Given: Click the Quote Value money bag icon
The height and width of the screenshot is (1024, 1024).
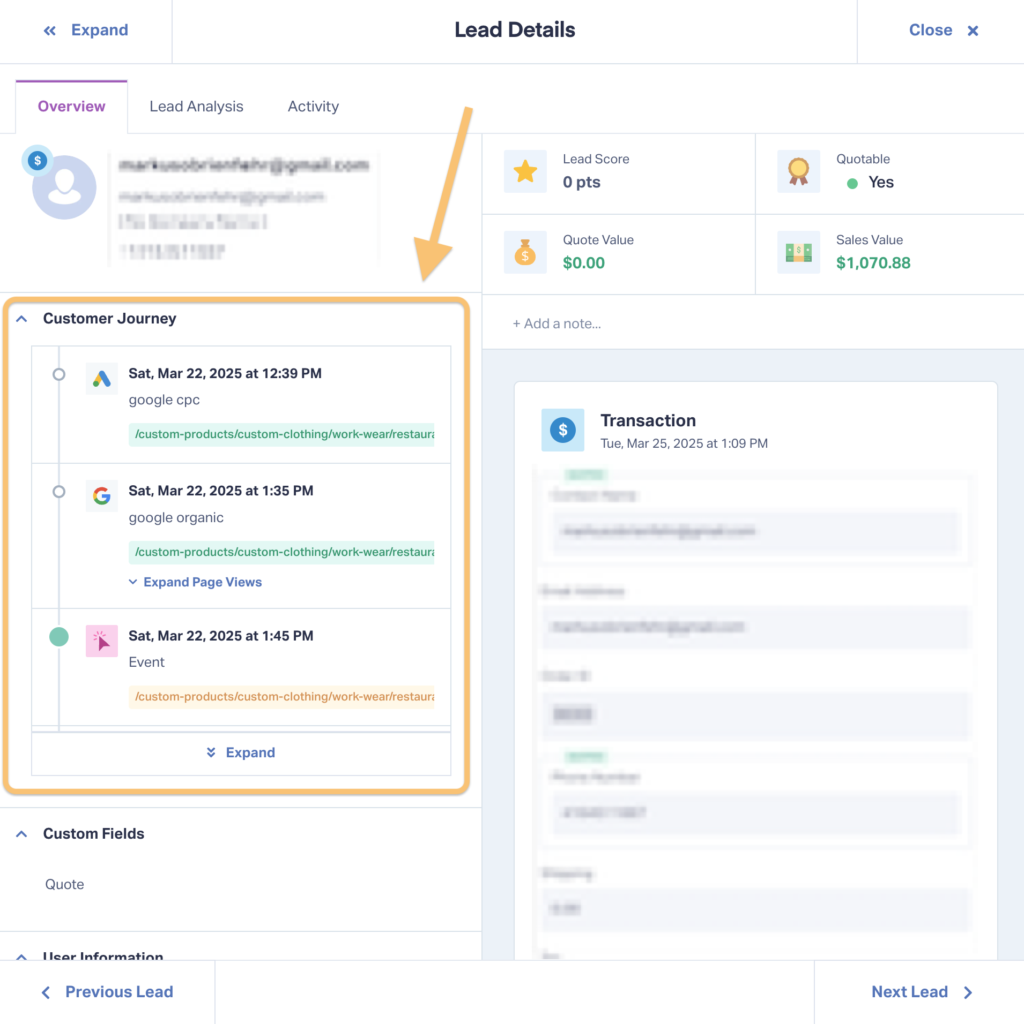Looking at the screenshot, I should 525,253.
